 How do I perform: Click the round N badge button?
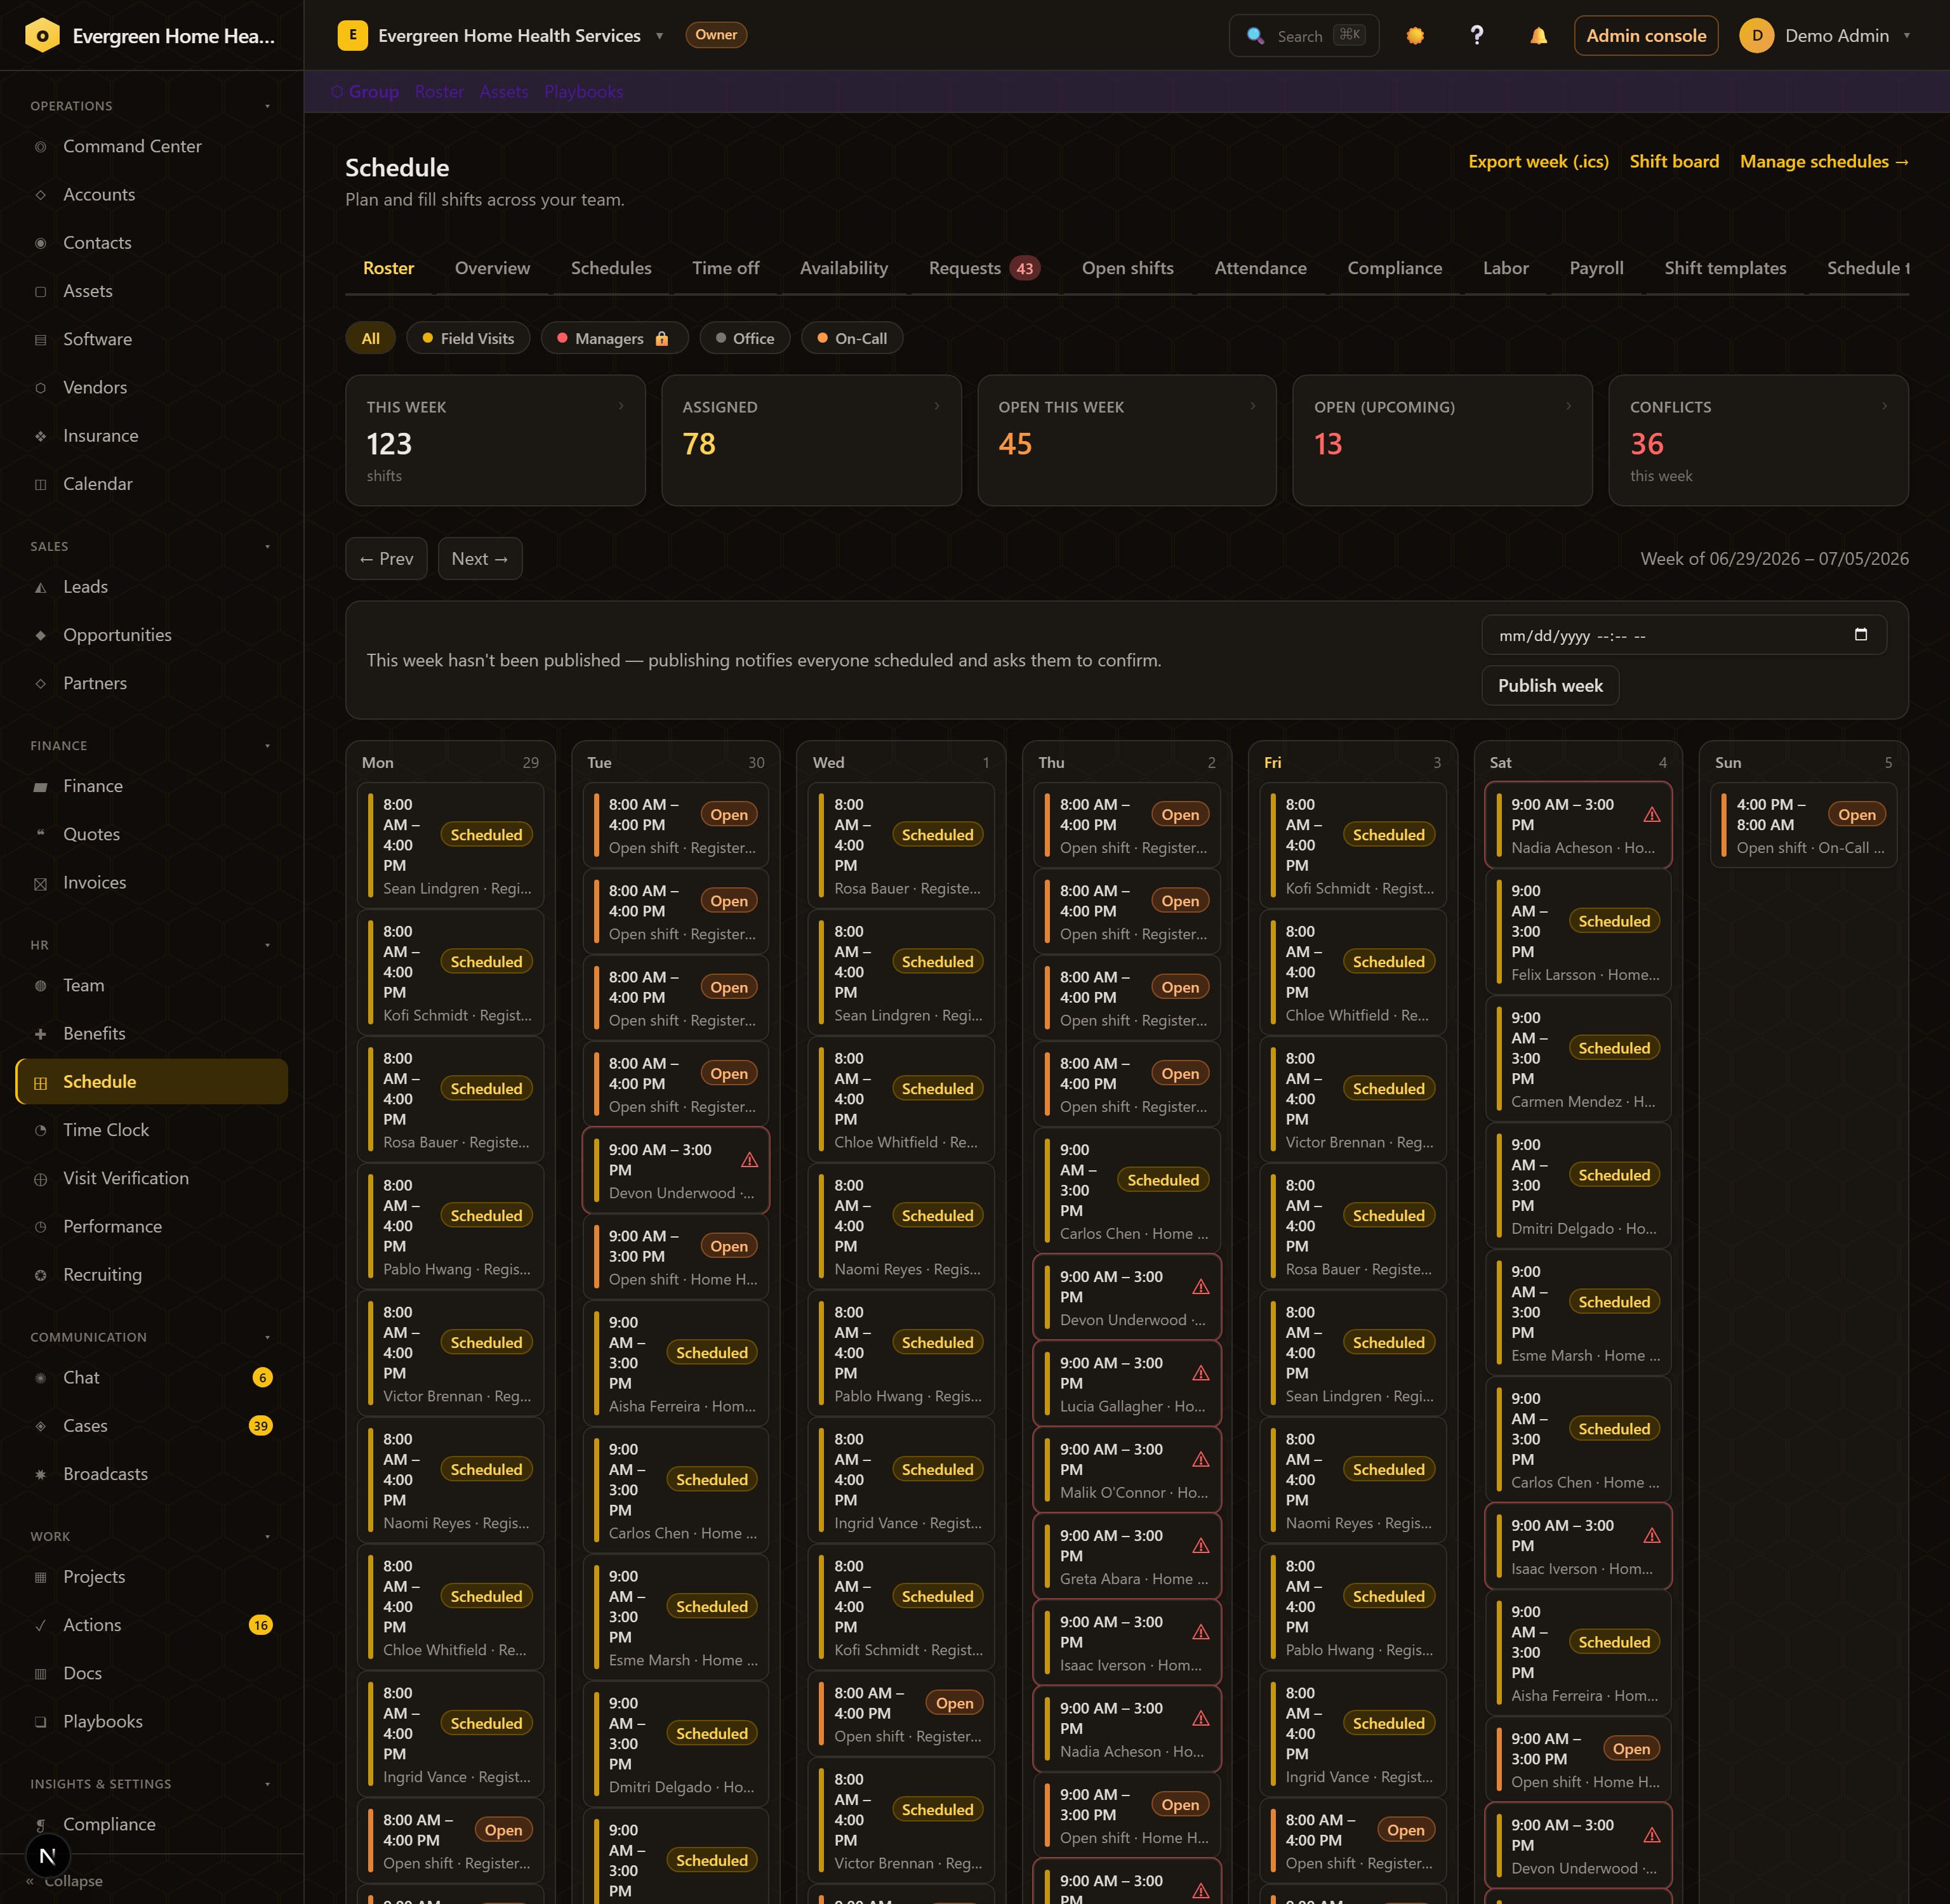point(47,1857)
